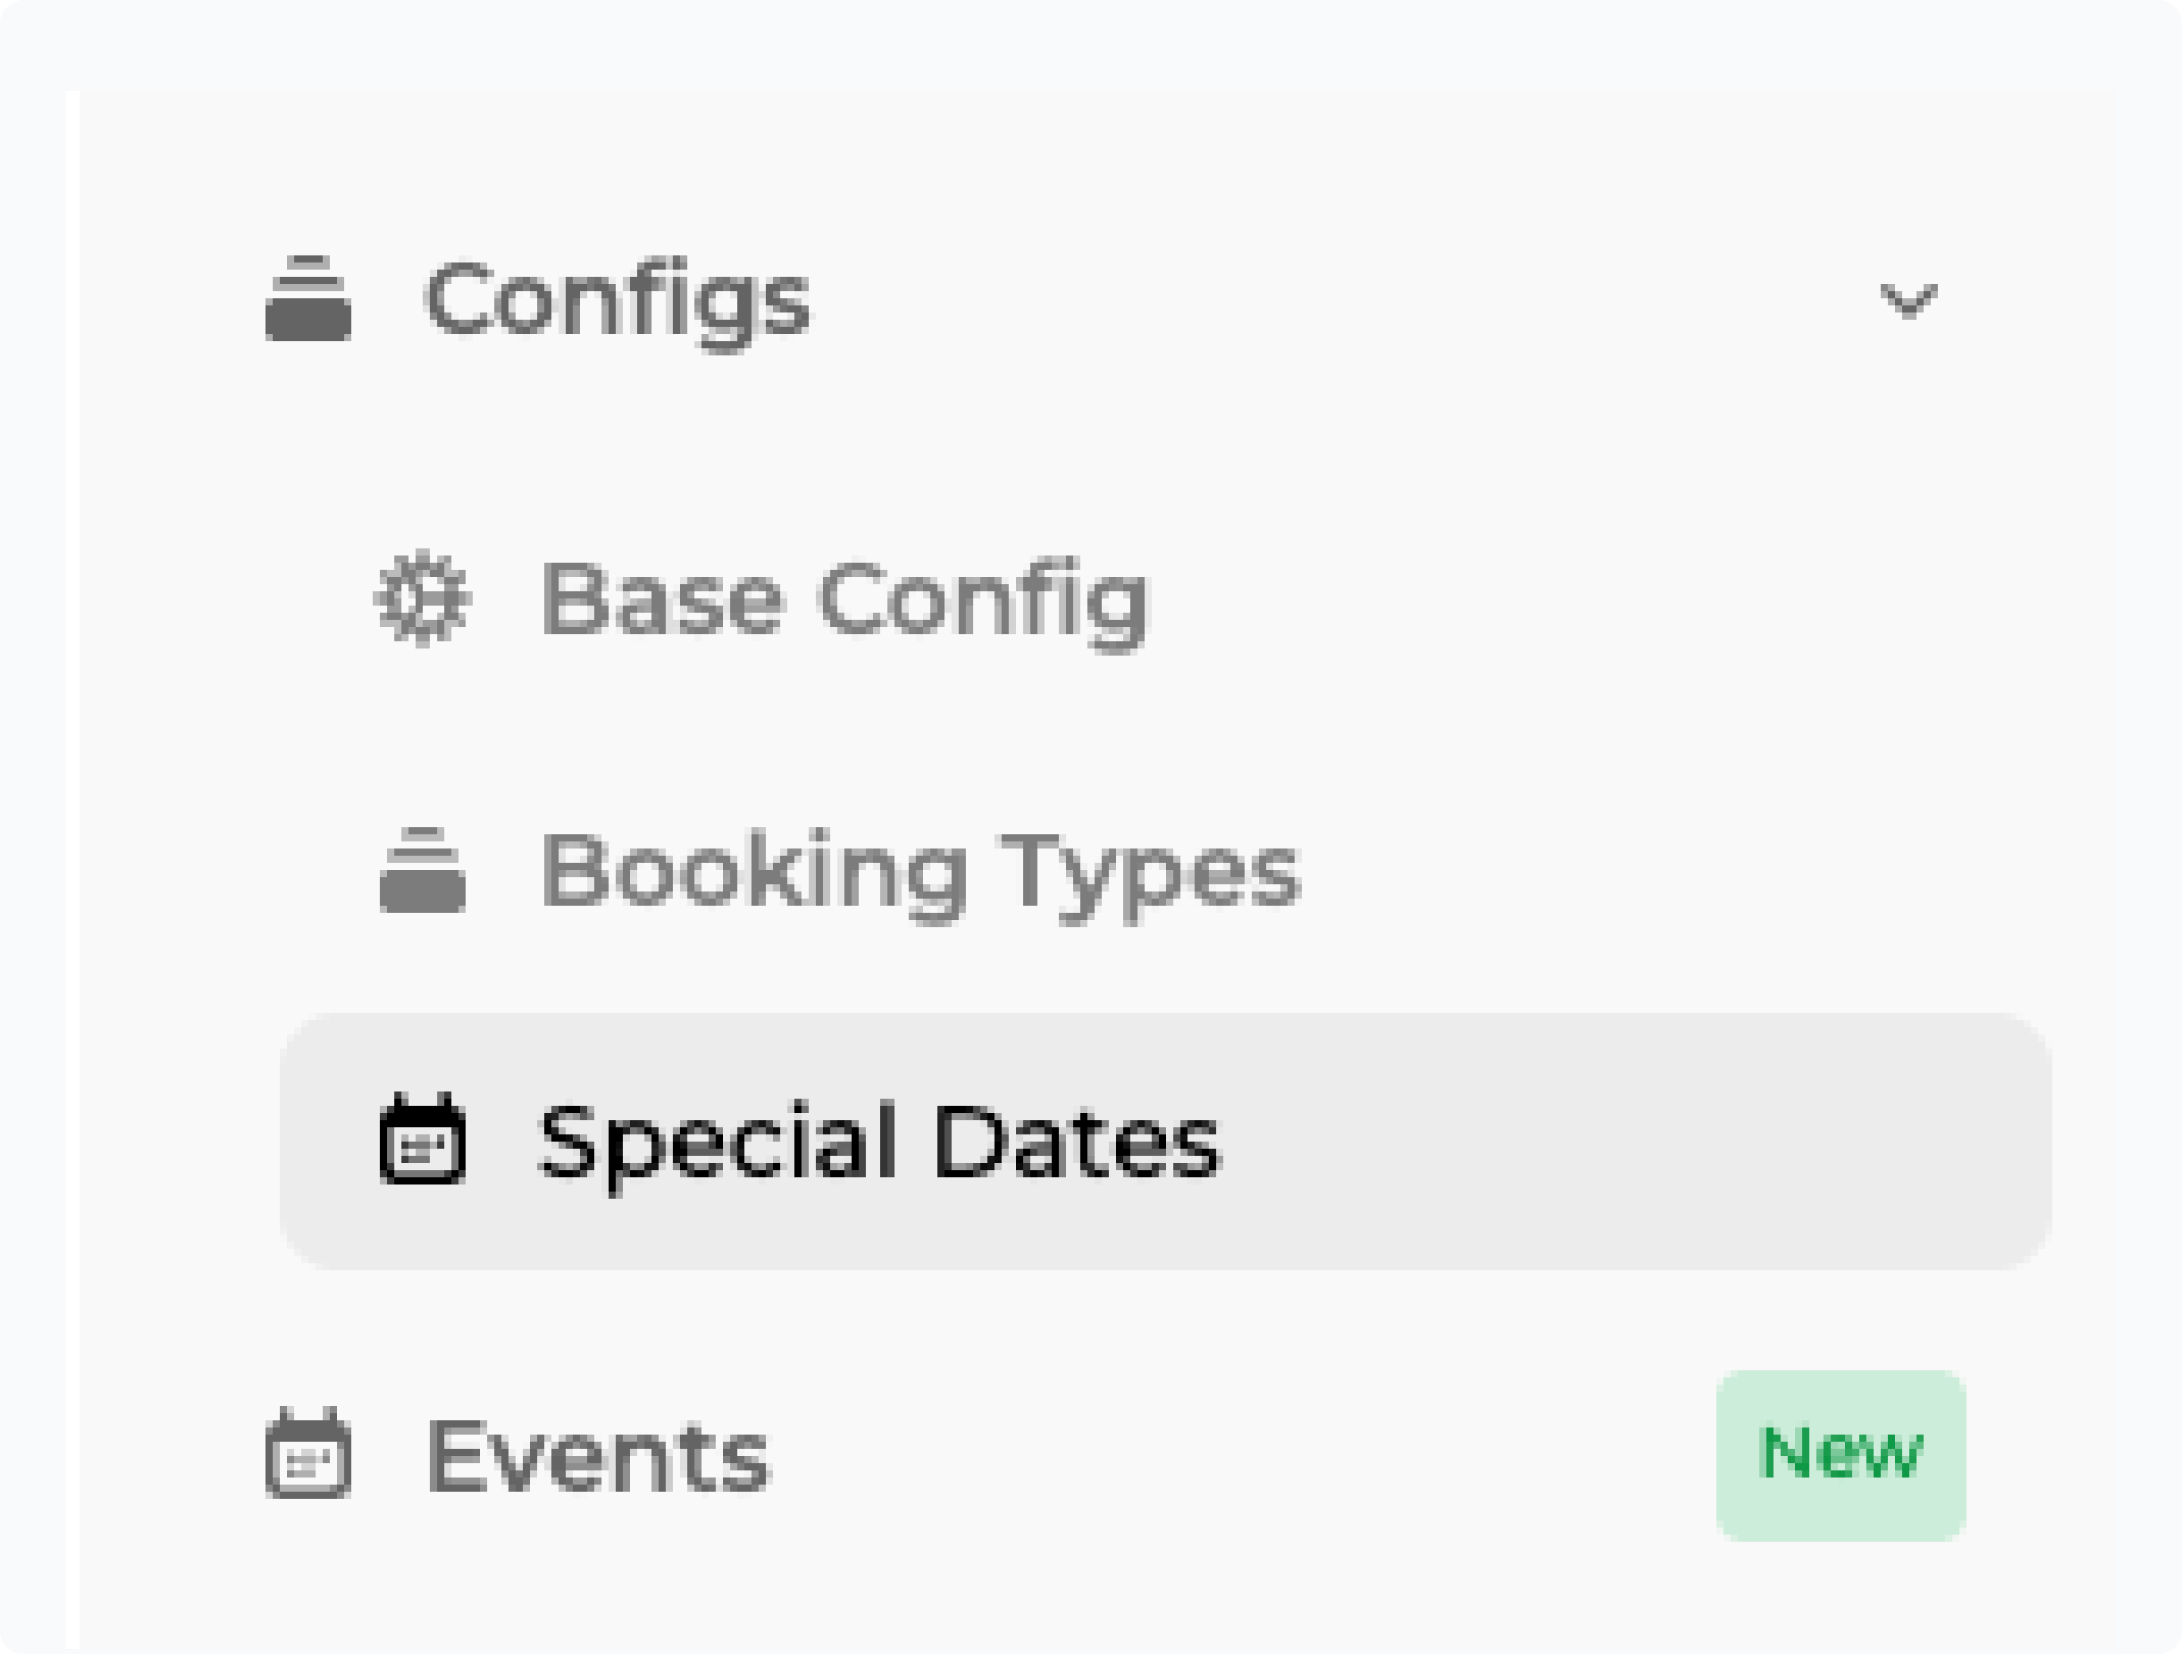Click the word Config in Base Config
The image size is (2182, 1654).
tap(984, 600)
